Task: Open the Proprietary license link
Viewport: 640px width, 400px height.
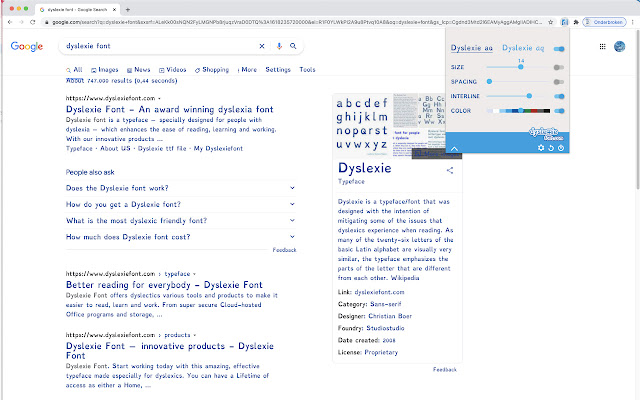Action: pos(381,352)
